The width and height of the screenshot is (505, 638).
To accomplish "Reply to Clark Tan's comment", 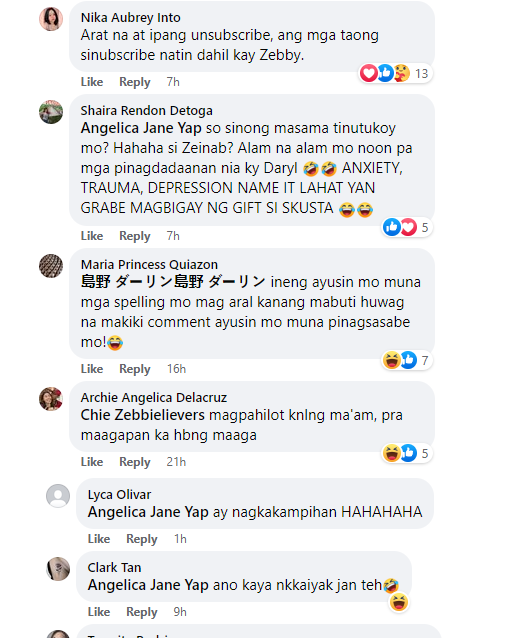I will click(x=142, y=612).
